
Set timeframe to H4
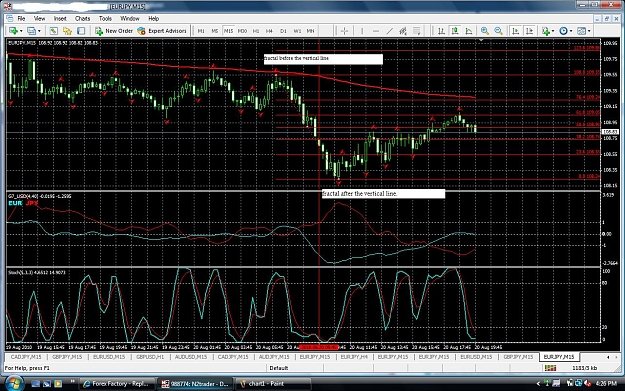(x=269, y=31)
